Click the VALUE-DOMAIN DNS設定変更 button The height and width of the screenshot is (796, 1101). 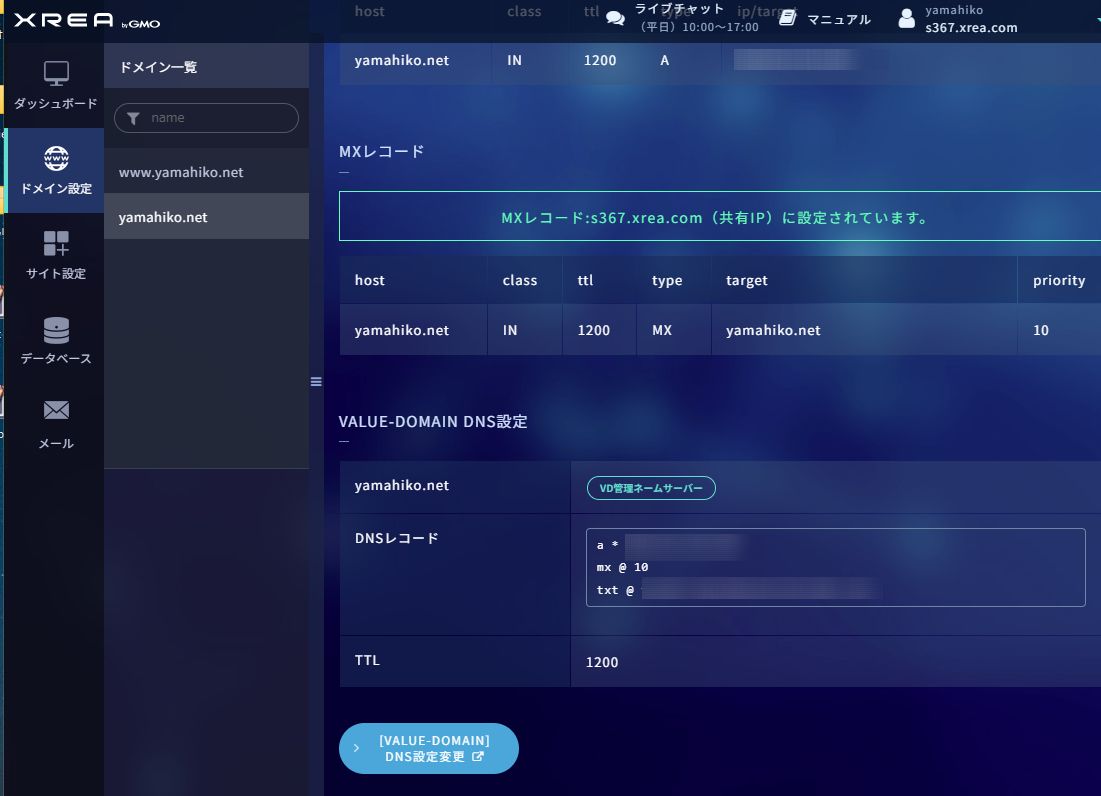429,748
